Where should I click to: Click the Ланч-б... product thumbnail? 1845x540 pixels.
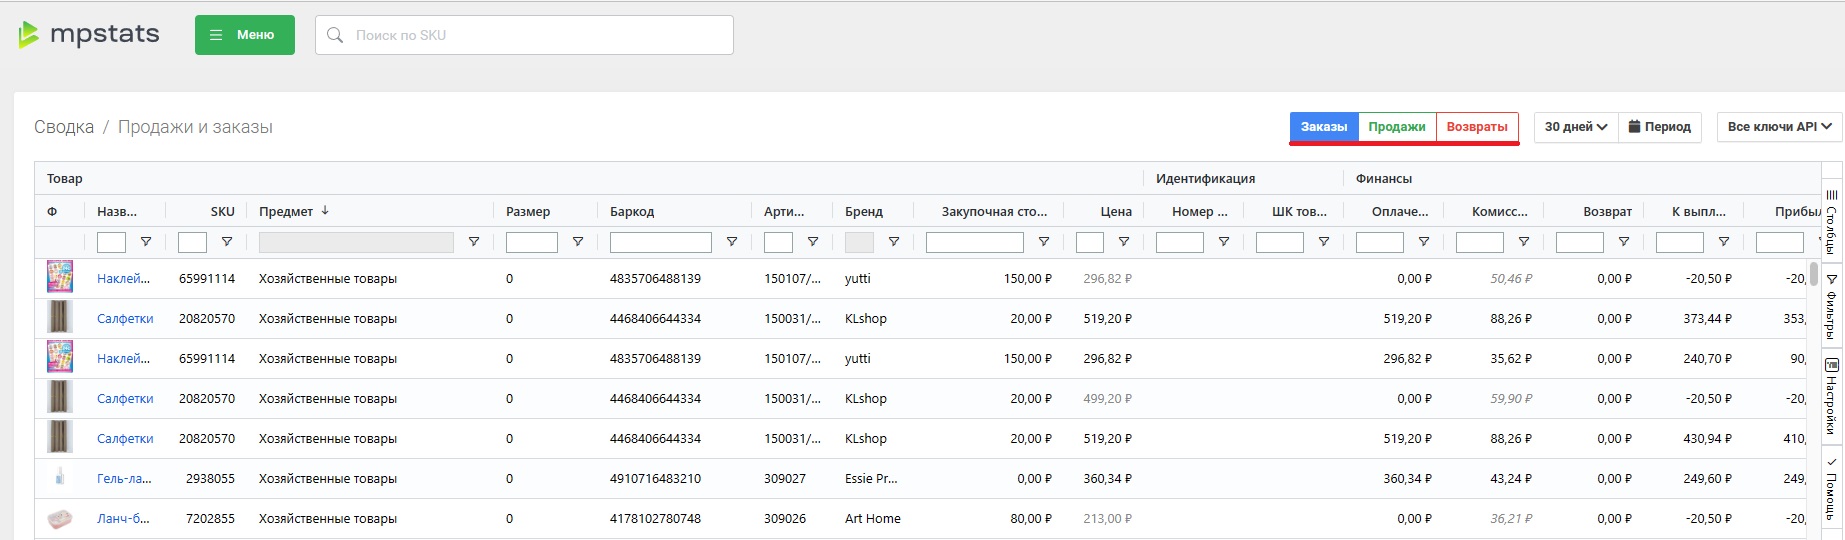[x=60, y=519]
